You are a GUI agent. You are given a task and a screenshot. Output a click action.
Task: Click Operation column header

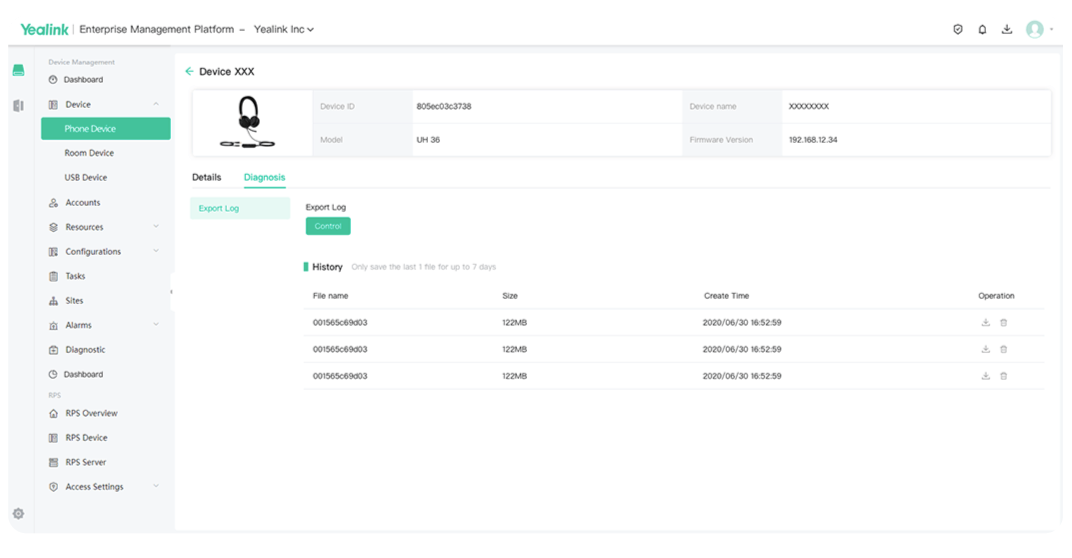click(x=996, y=296)
